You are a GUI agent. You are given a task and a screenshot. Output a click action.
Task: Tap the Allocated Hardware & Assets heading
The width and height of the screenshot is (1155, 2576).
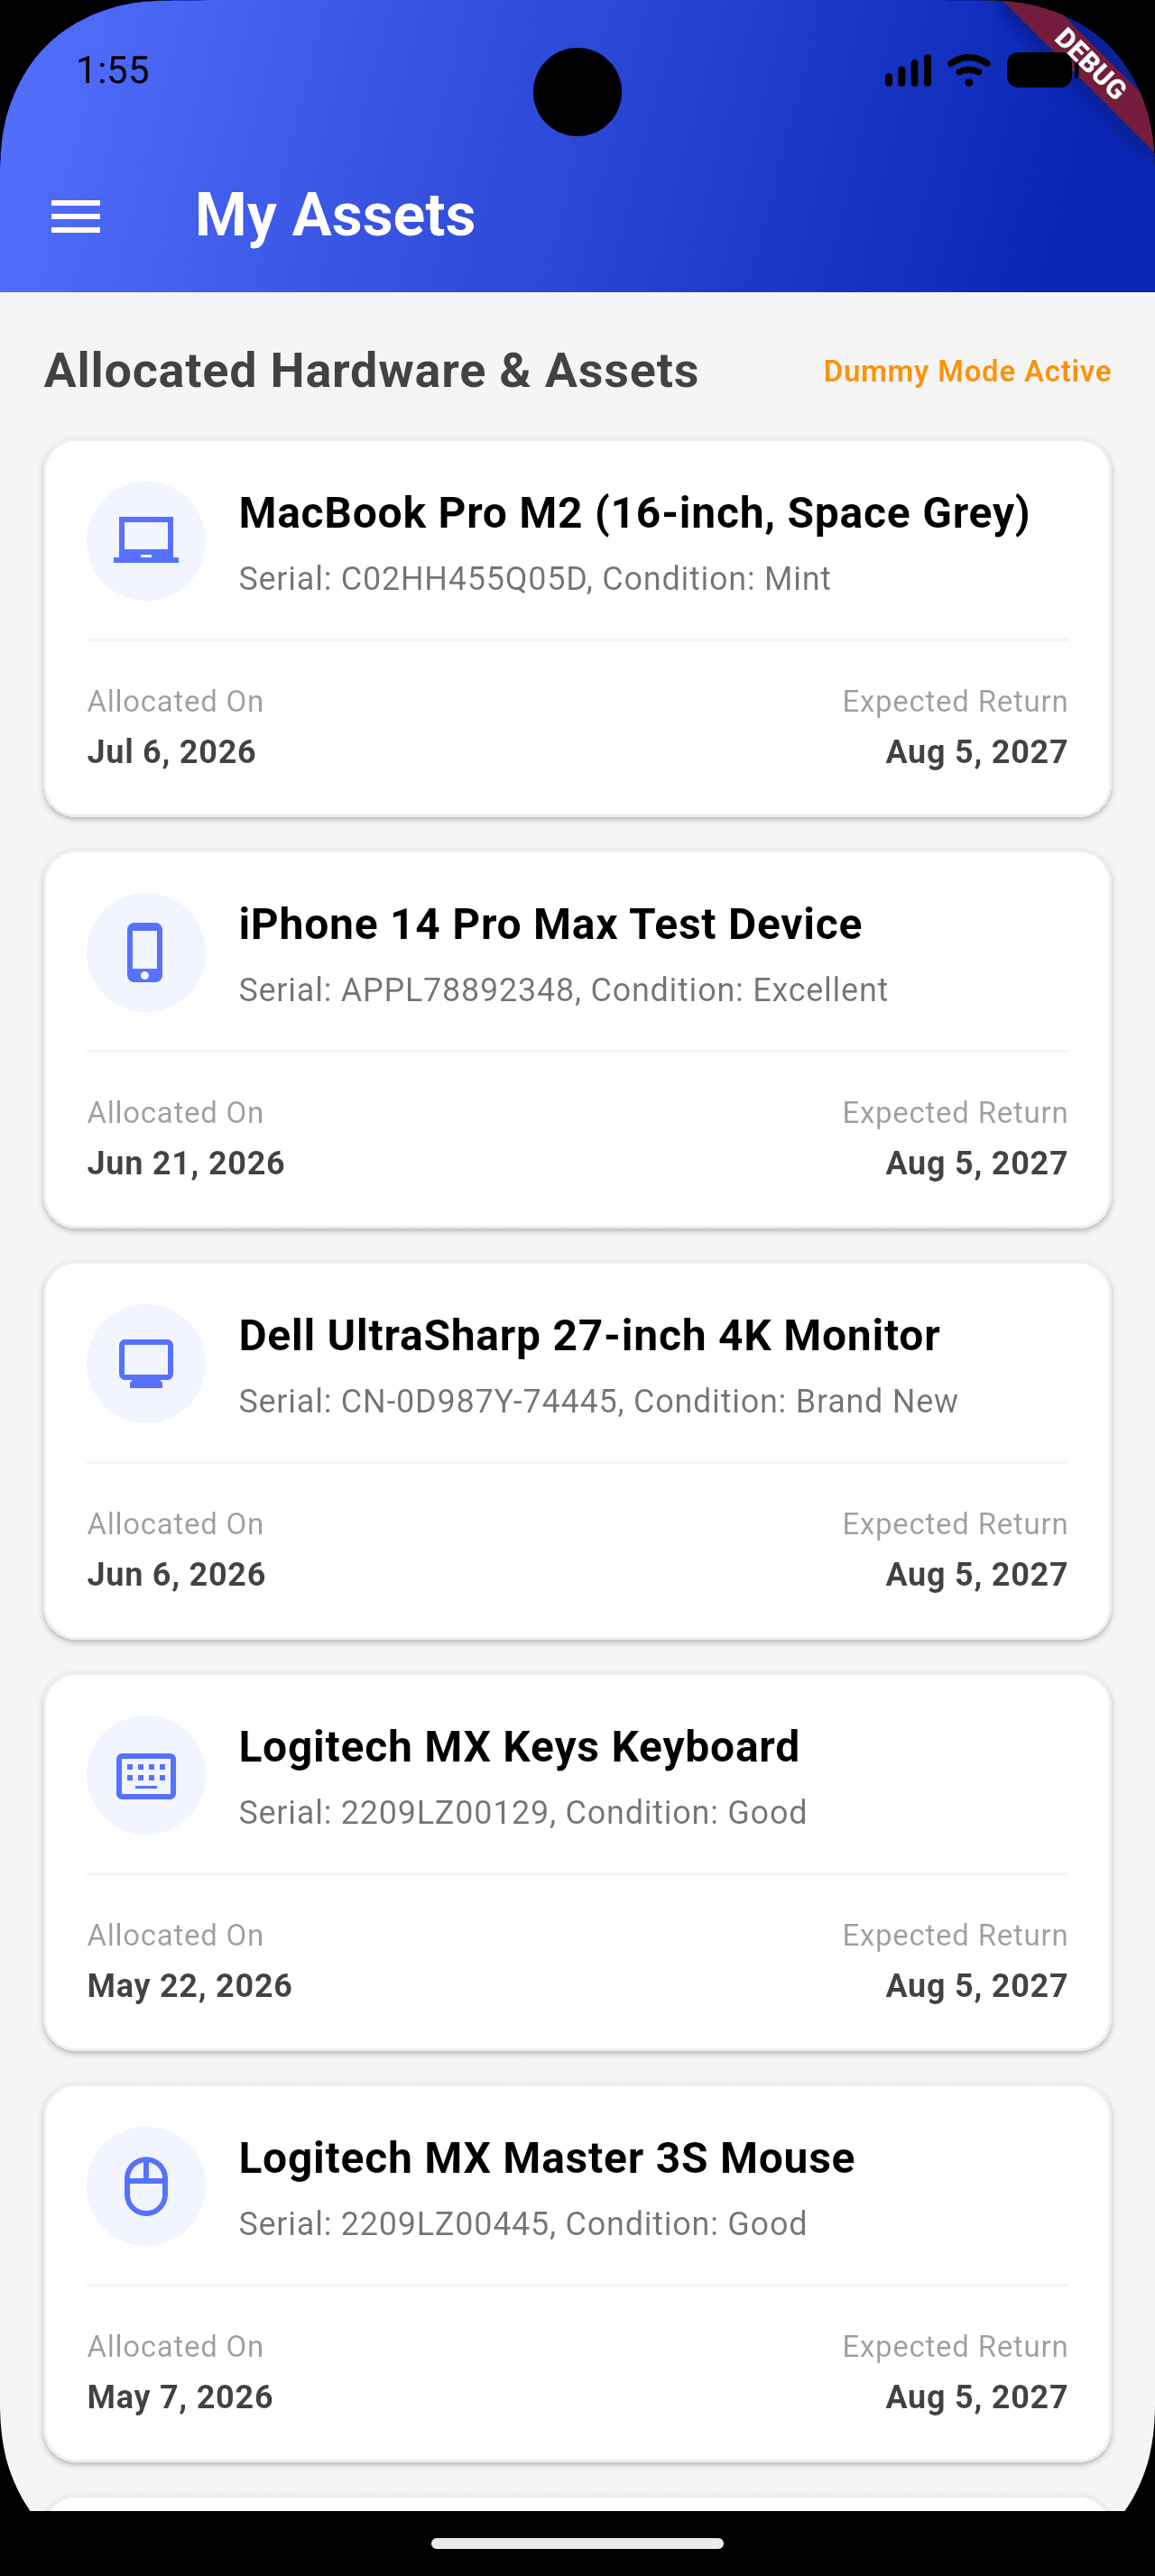(371, 371)
